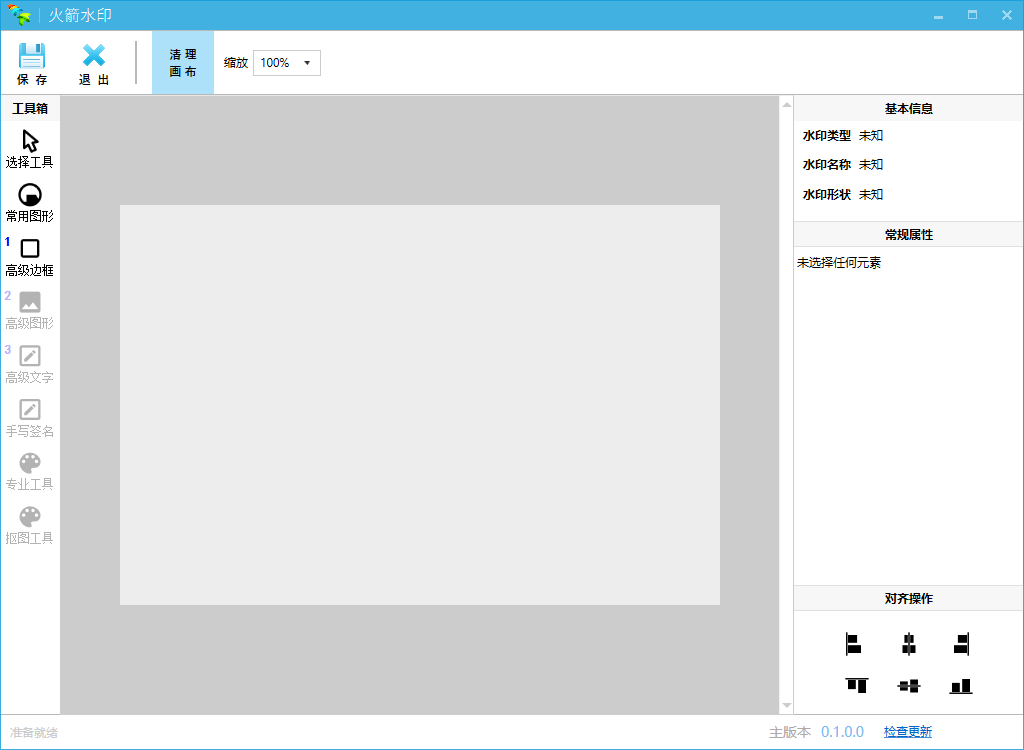
Task: Open the 常用图形 common shapes tool
Action: coord(30,203)
